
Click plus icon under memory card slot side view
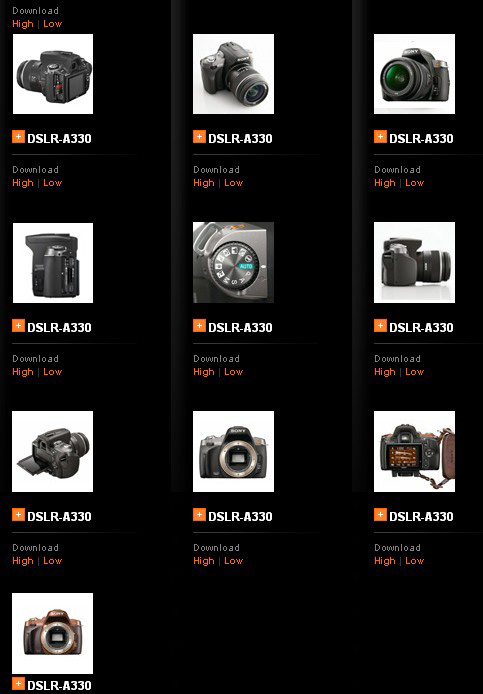18,326
